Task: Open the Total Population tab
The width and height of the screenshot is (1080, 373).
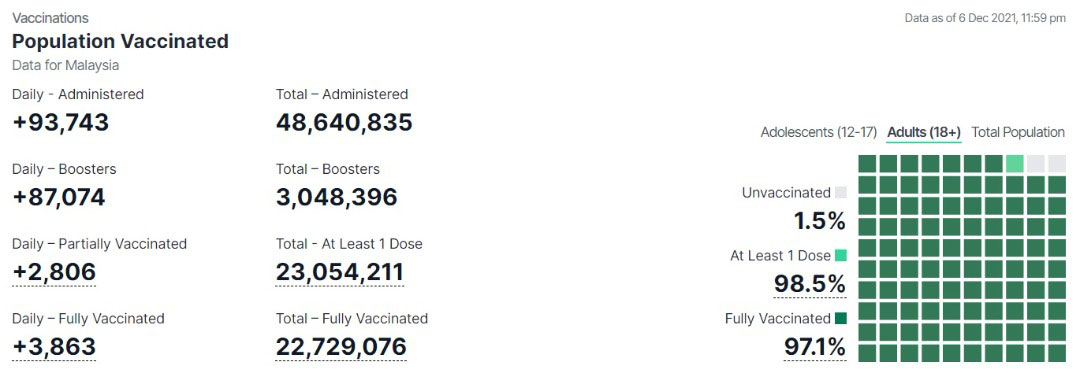Action: click(1018, 132)
